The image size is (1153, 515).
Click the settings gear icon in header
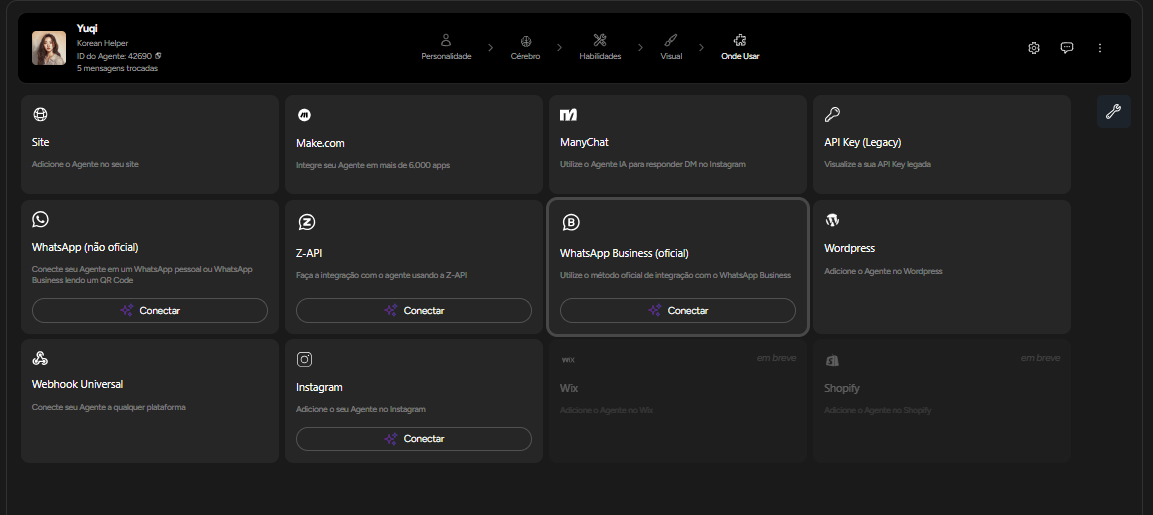(1034, 48)
